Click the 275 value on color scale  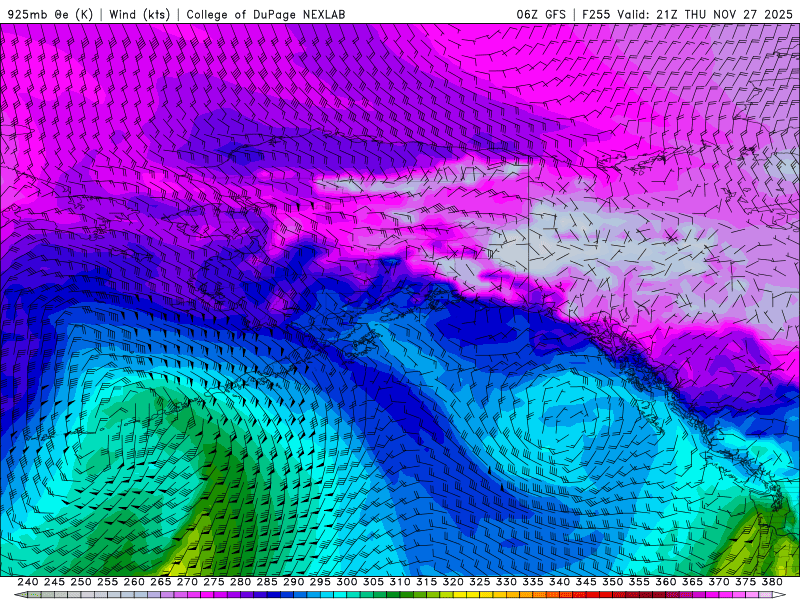[214, 582]
